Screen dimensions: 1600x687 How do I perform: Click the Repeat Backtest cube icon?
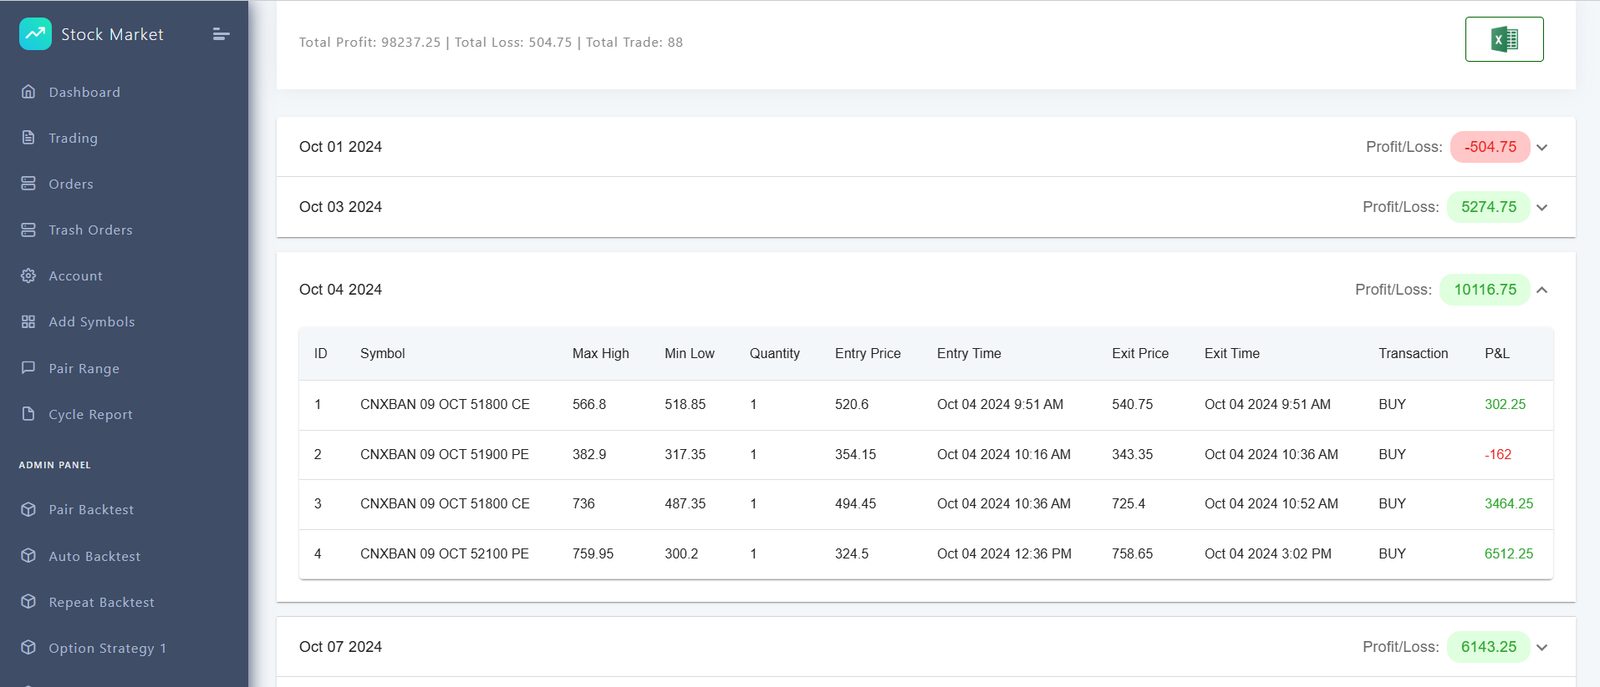(28, 601)
